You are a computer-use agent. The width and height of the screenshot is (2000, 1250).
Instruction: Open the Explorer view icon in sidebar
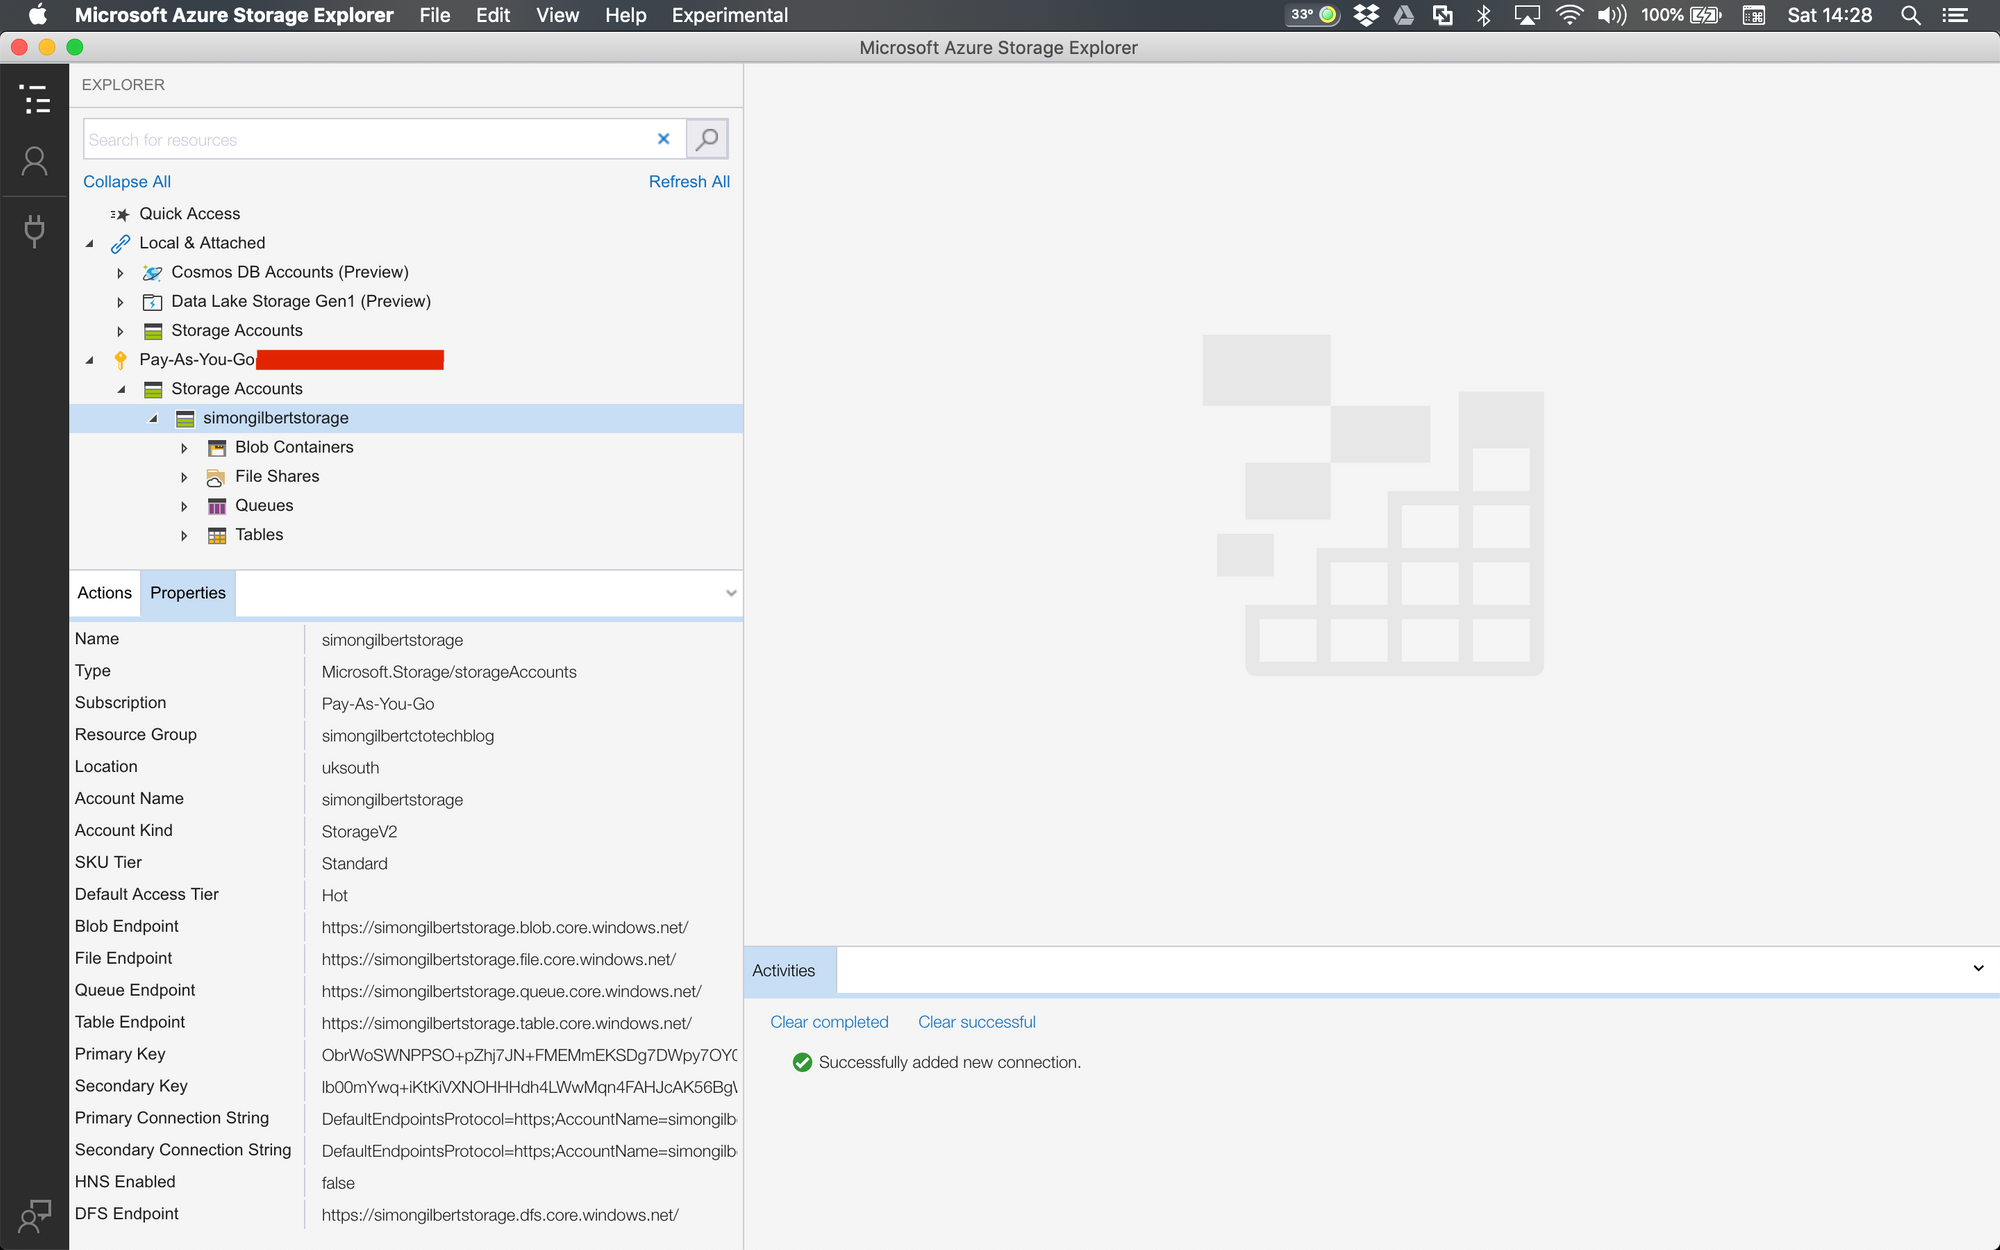coord(34,99)
